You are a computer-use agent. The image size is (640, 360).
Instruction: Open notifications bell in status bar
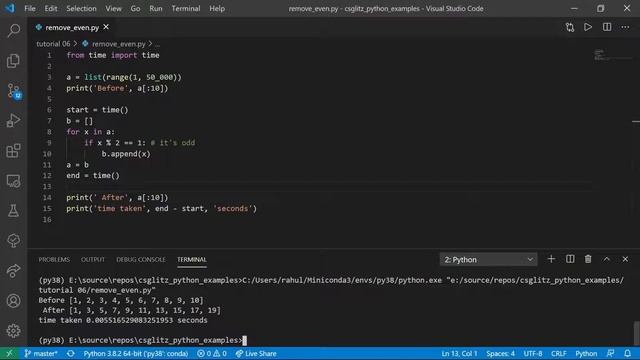[628, 353]
